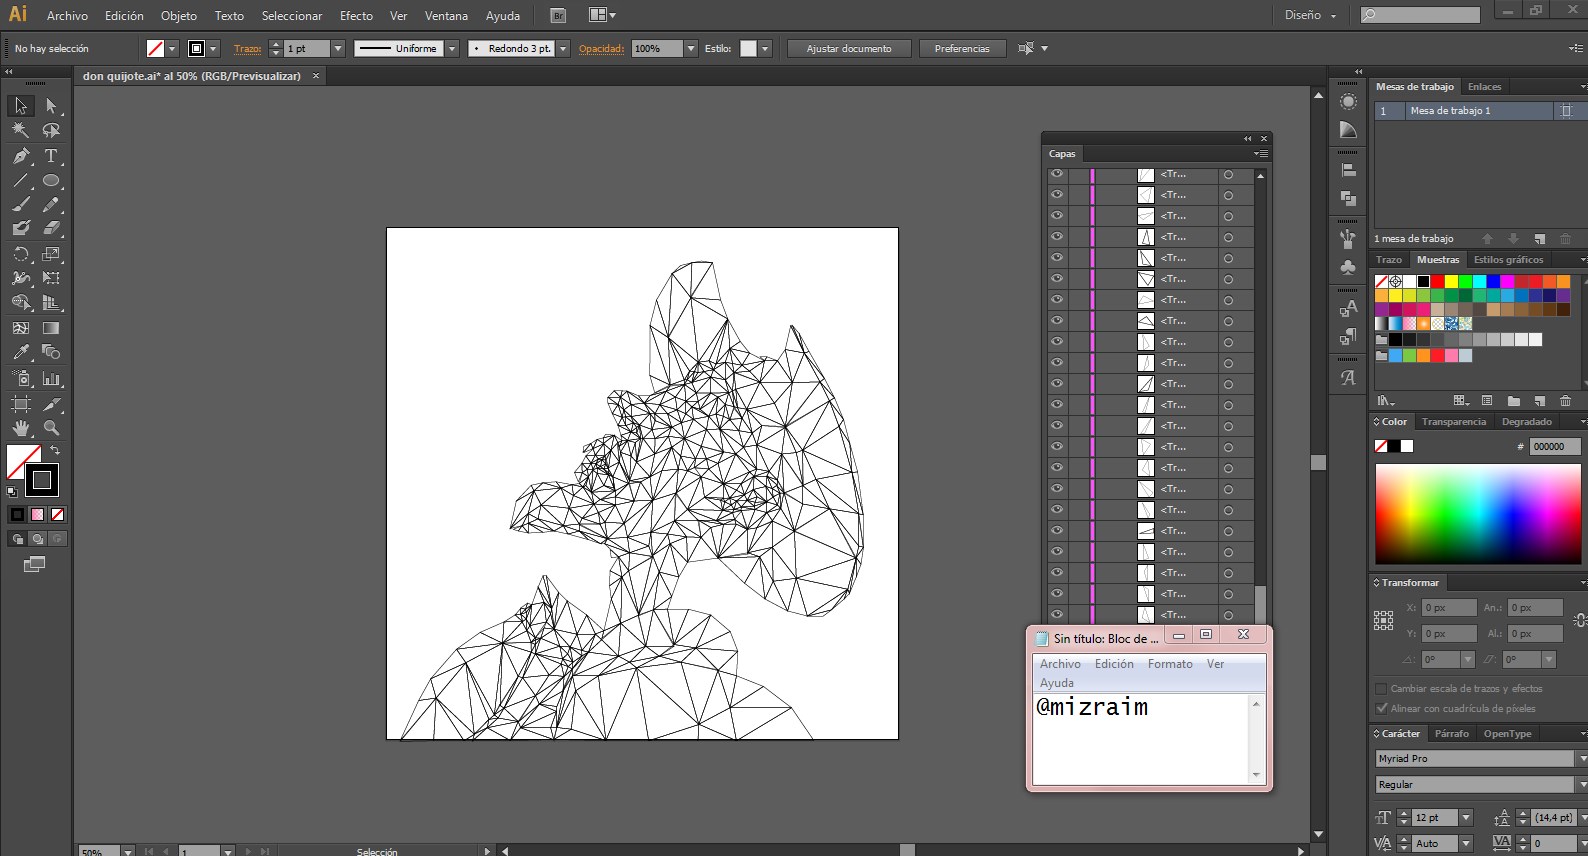Select the Artboard tool

[x=20, y=404]
